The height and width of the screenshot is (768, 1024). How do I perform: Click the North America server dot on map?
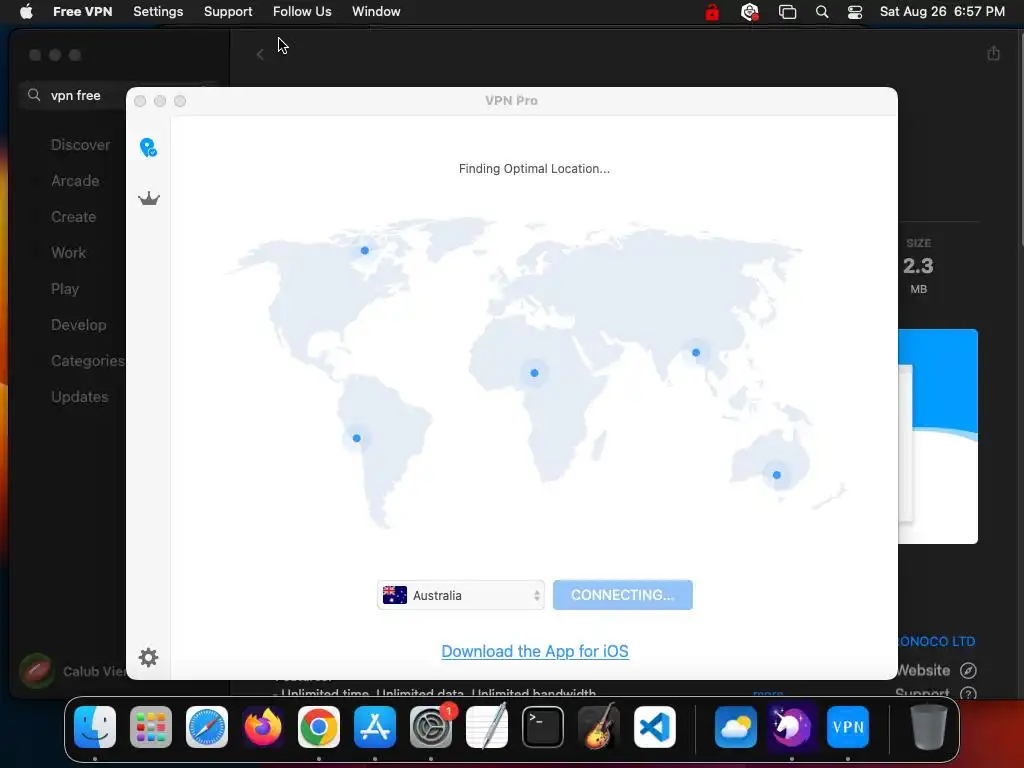pyautogui.click(x=364, y=250)
